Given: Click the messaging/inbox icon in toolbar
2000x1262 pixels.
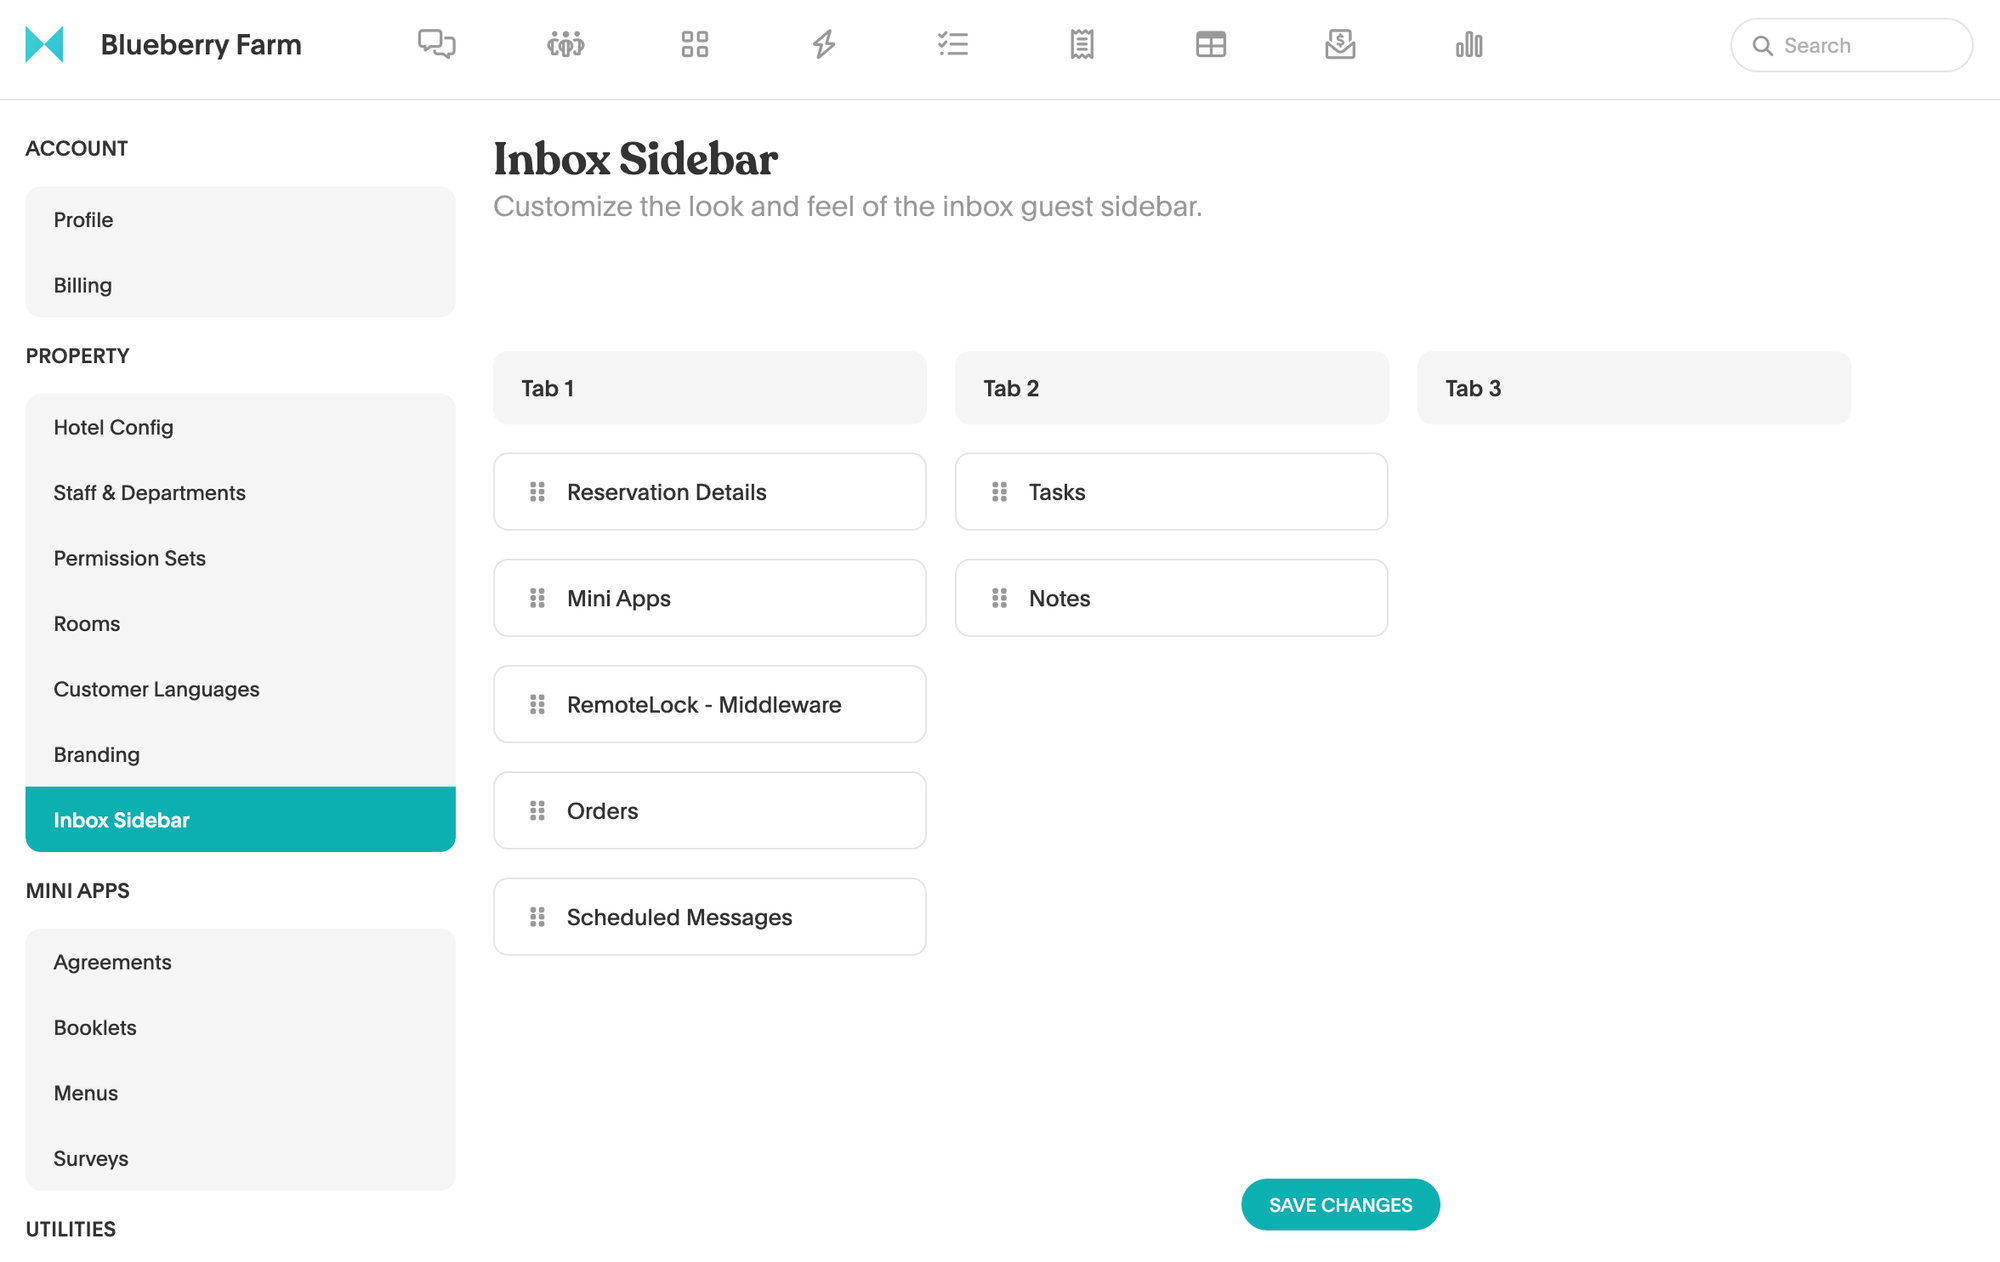Looking at the screenshot, I should point(436,44).
